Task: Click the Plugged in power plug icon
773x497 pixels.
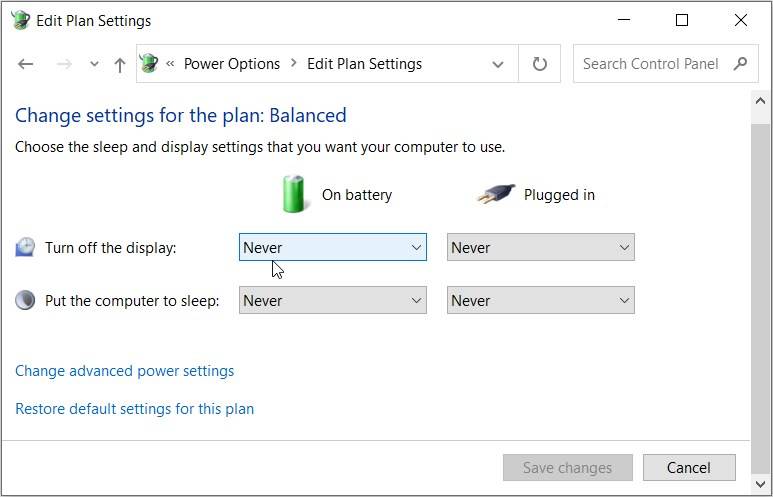Action: (495, 194)
